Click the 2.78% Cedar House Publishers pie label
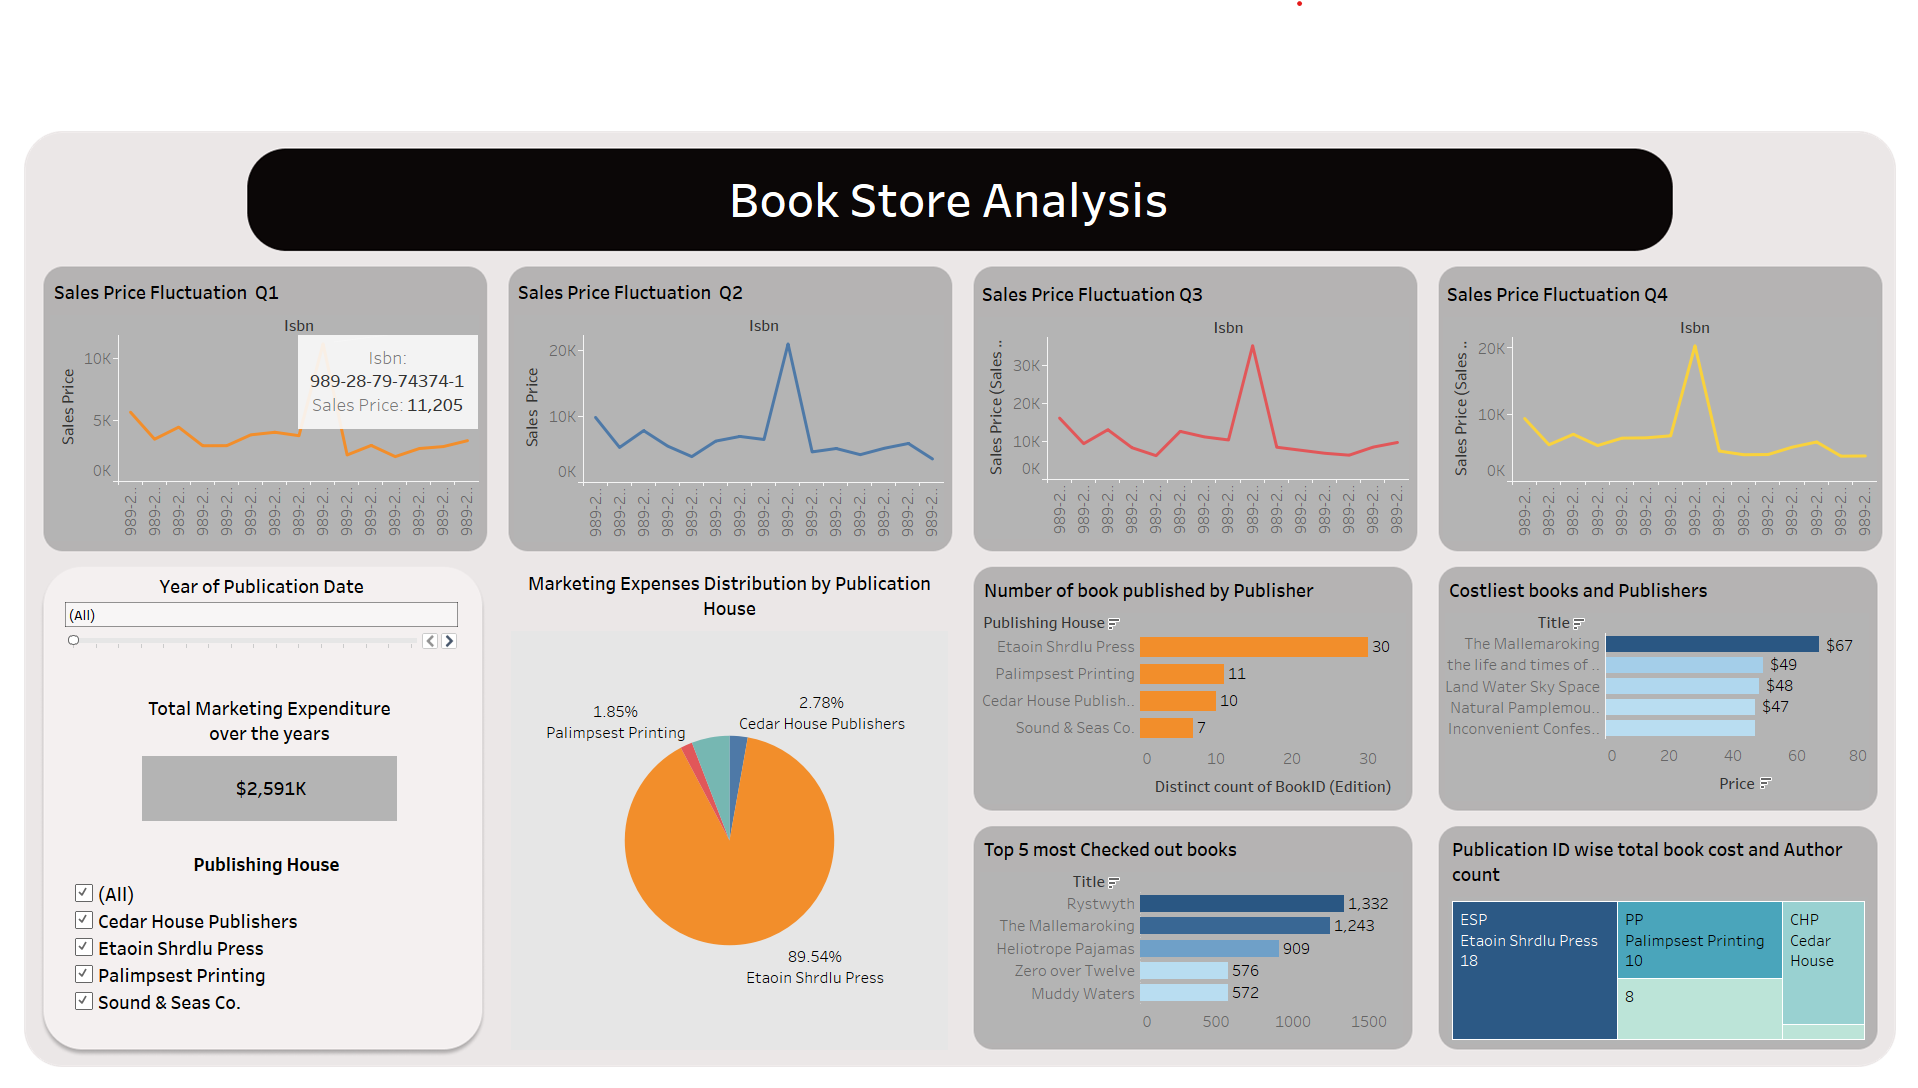Viewport: 1918px width, 1088px height. click(822, 713)
